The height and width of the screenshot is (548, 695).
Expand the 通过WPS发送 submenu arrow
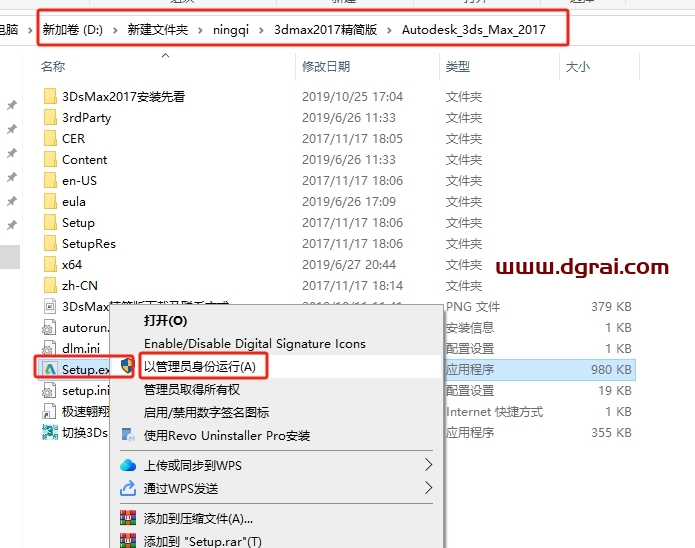(428, 488)
